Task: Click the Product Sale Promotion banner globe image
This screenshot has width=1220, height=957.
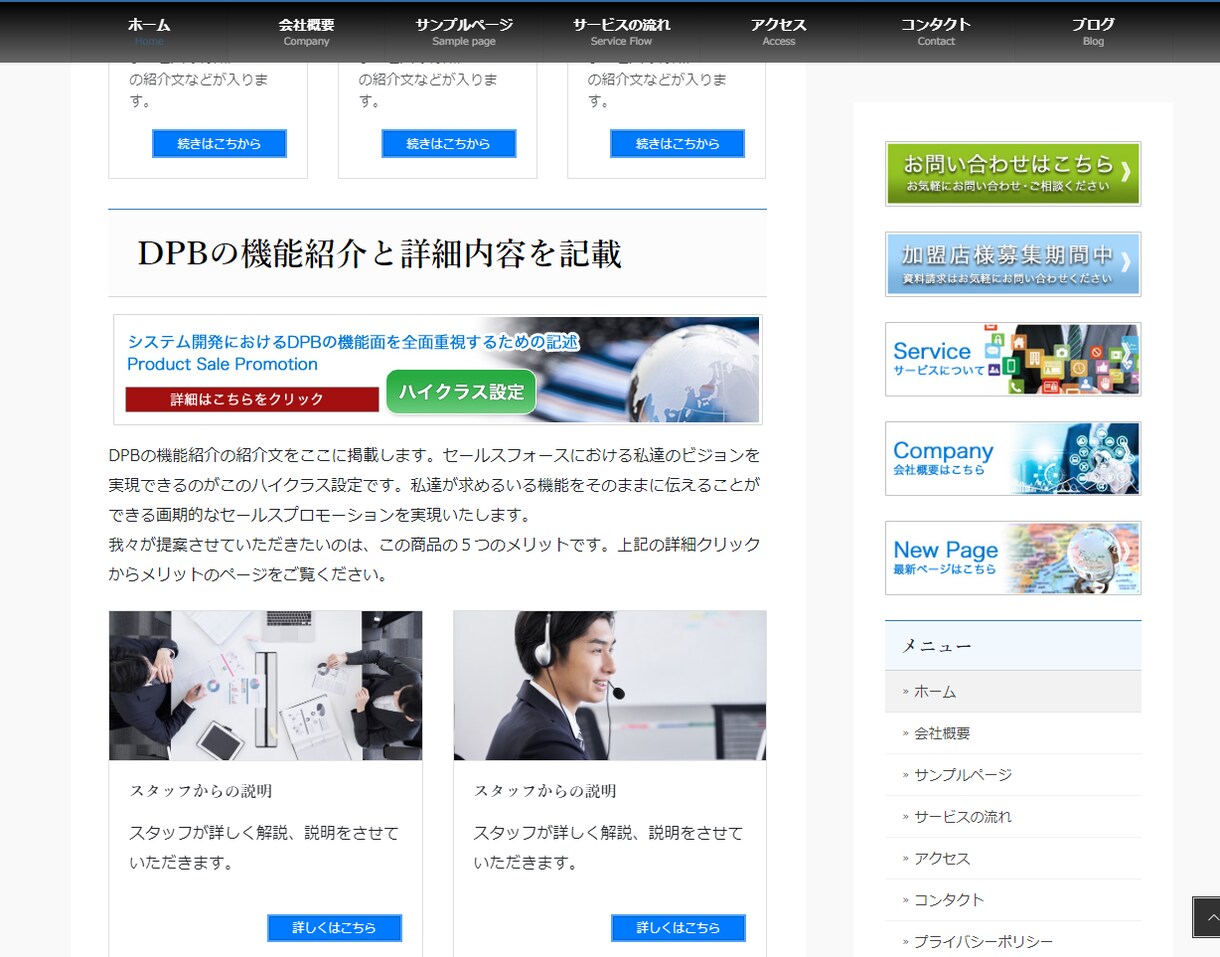Action: pos(695,370)
